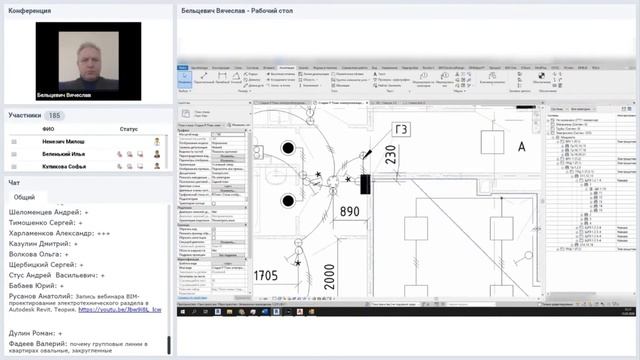
Task: Open the Файл ribbon menu
Action: 182,68
